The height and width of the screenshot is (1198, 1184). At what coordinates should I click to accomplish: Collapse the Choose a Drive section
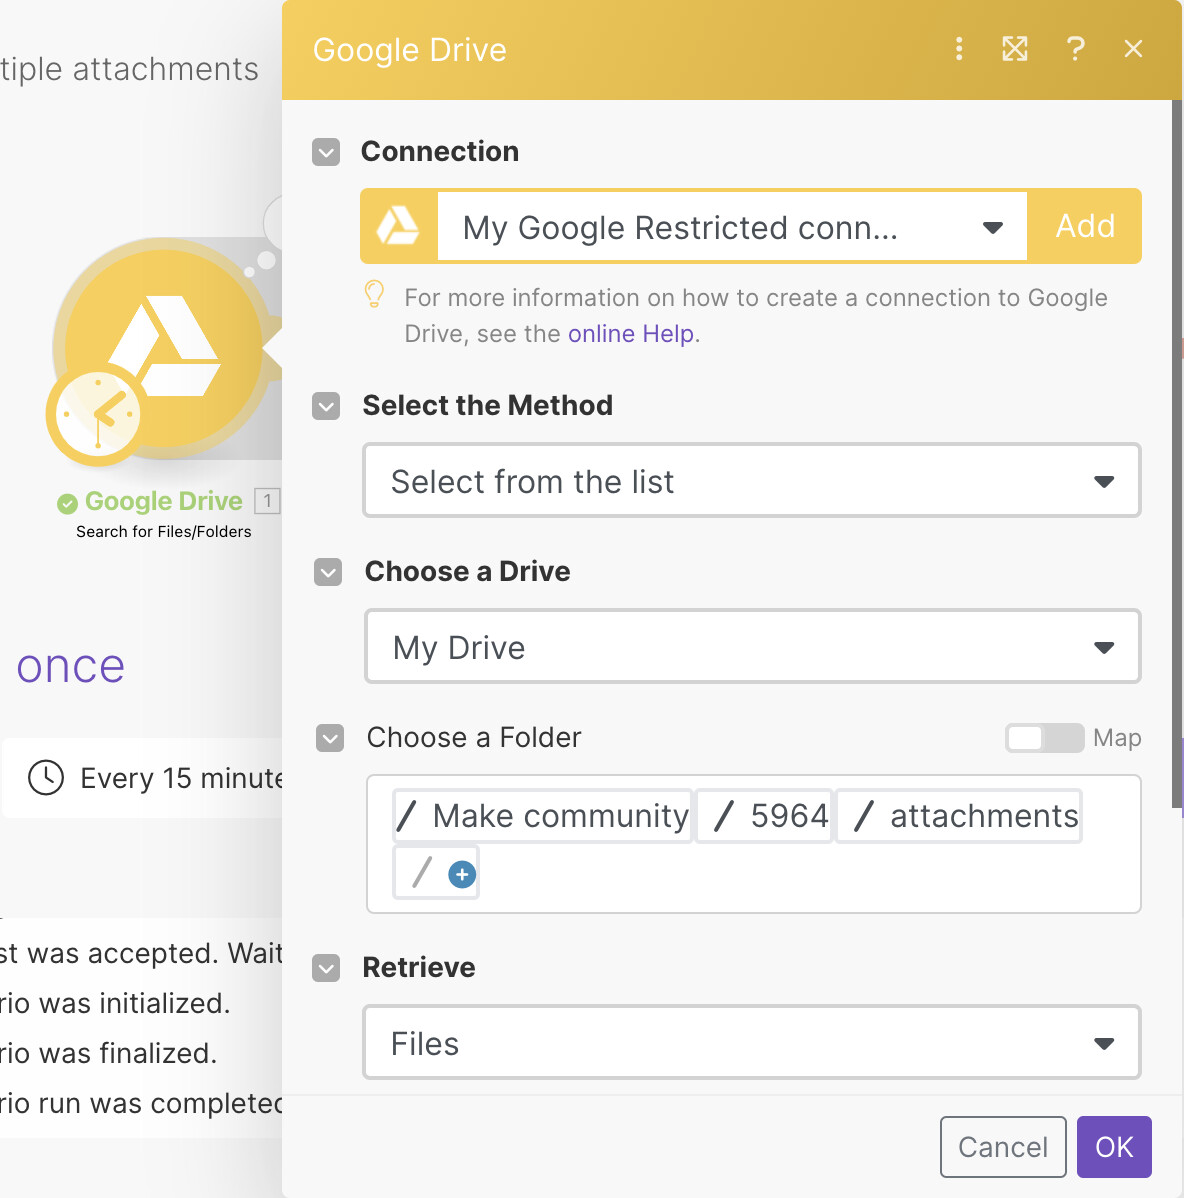pyautogui.click(x=328, y=572)
